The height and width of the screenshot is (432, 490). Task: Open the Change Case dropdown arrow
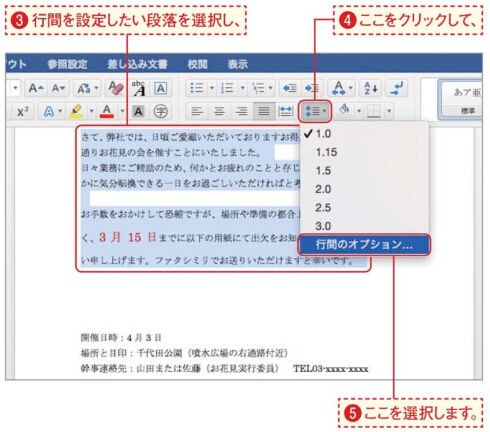tap(96, 88)
